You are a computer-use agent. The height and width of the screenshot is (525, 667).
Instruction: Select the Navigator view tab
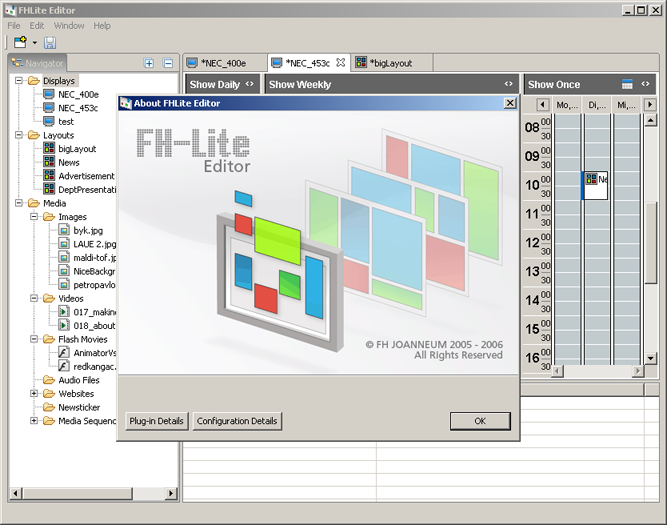click(37, 63)
